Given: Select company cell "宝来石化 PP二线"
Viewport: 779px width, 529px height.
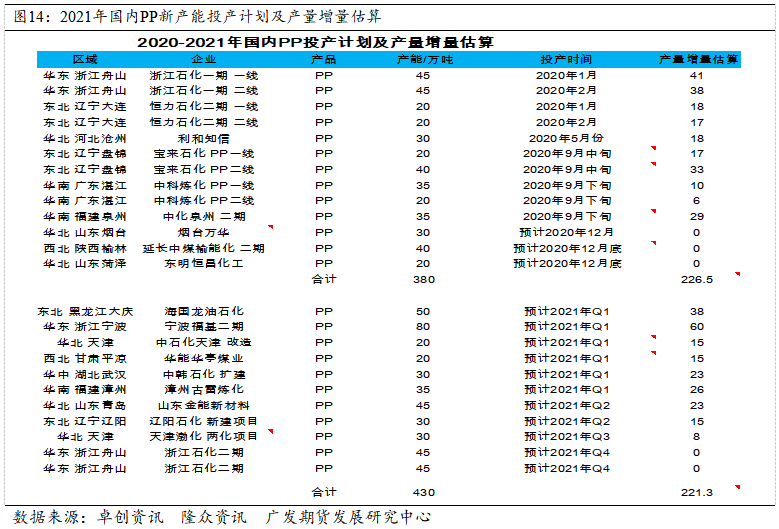Looking at the screenshot, I should (204, 169).
